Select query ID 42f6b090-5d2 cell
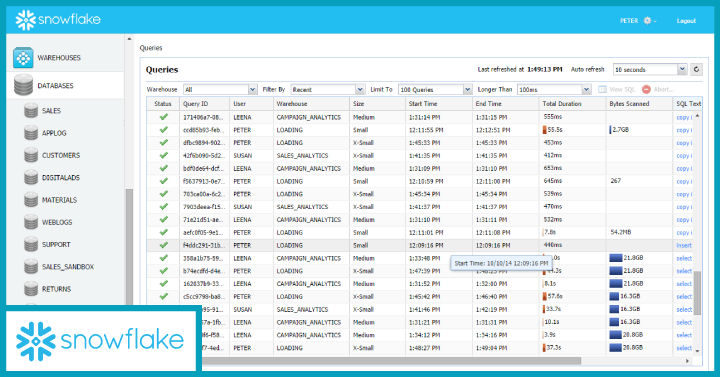720x377 pixels. (x=203, y=156)
